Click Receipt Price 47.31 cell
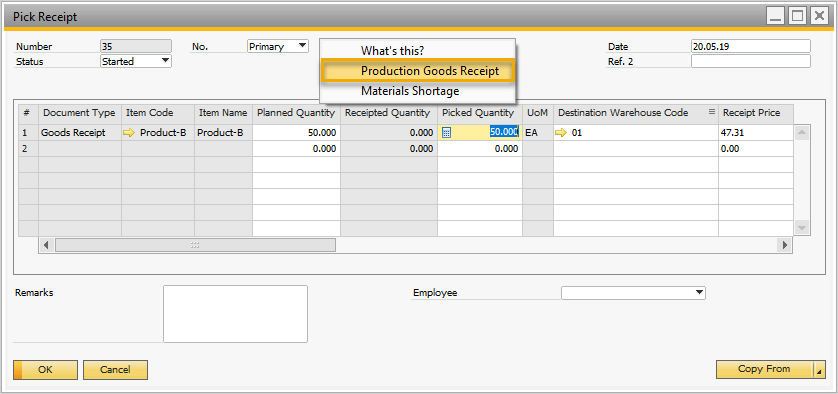 (x=755, y=133)
